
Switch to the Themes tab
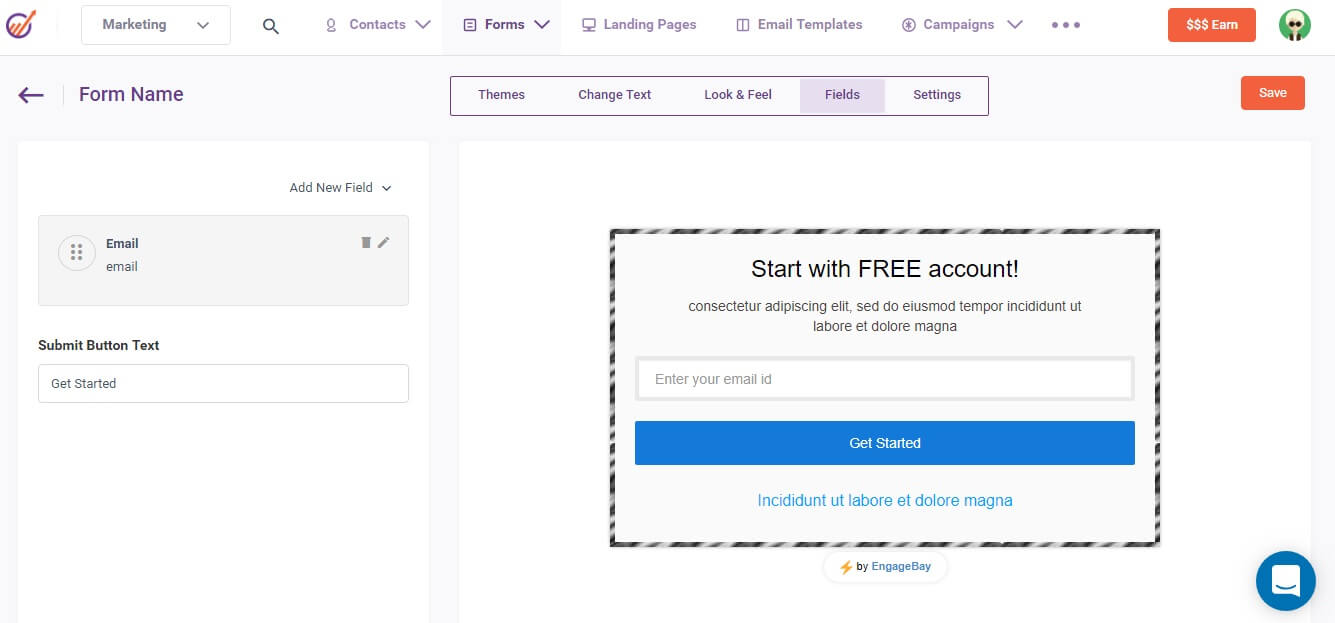502,94
